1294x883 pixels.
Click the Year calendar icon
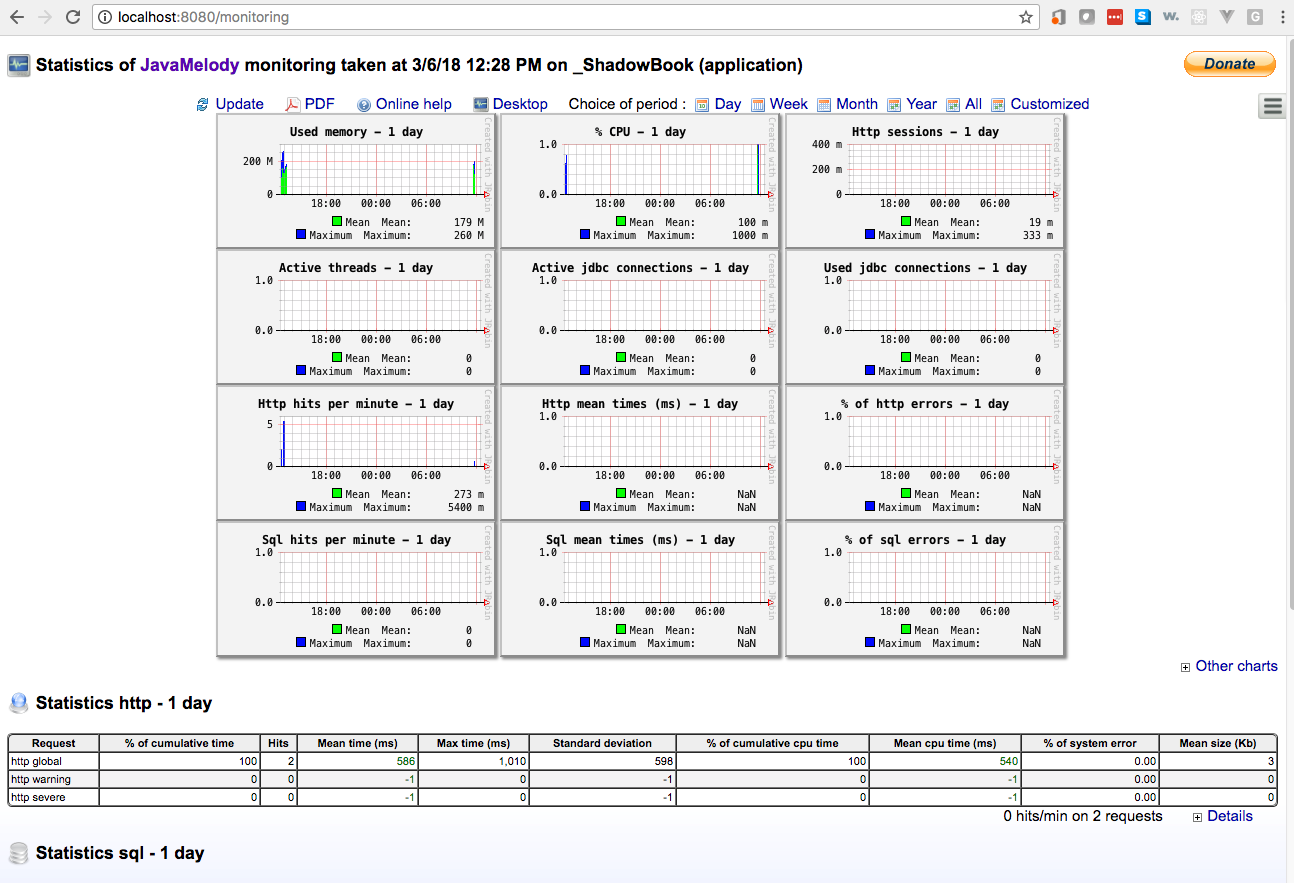pyautogui.click(x=894, y=104)
